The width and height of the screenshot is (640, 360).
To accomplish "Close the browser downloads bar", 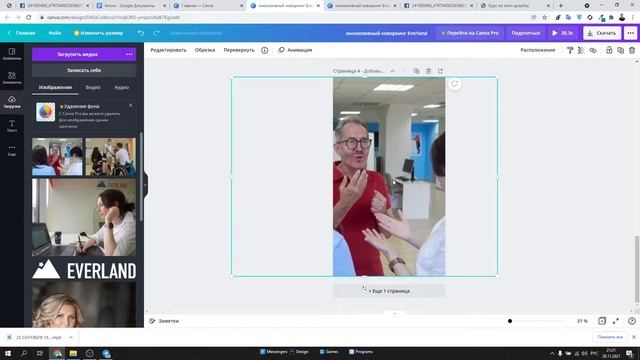I will (634, 337).
